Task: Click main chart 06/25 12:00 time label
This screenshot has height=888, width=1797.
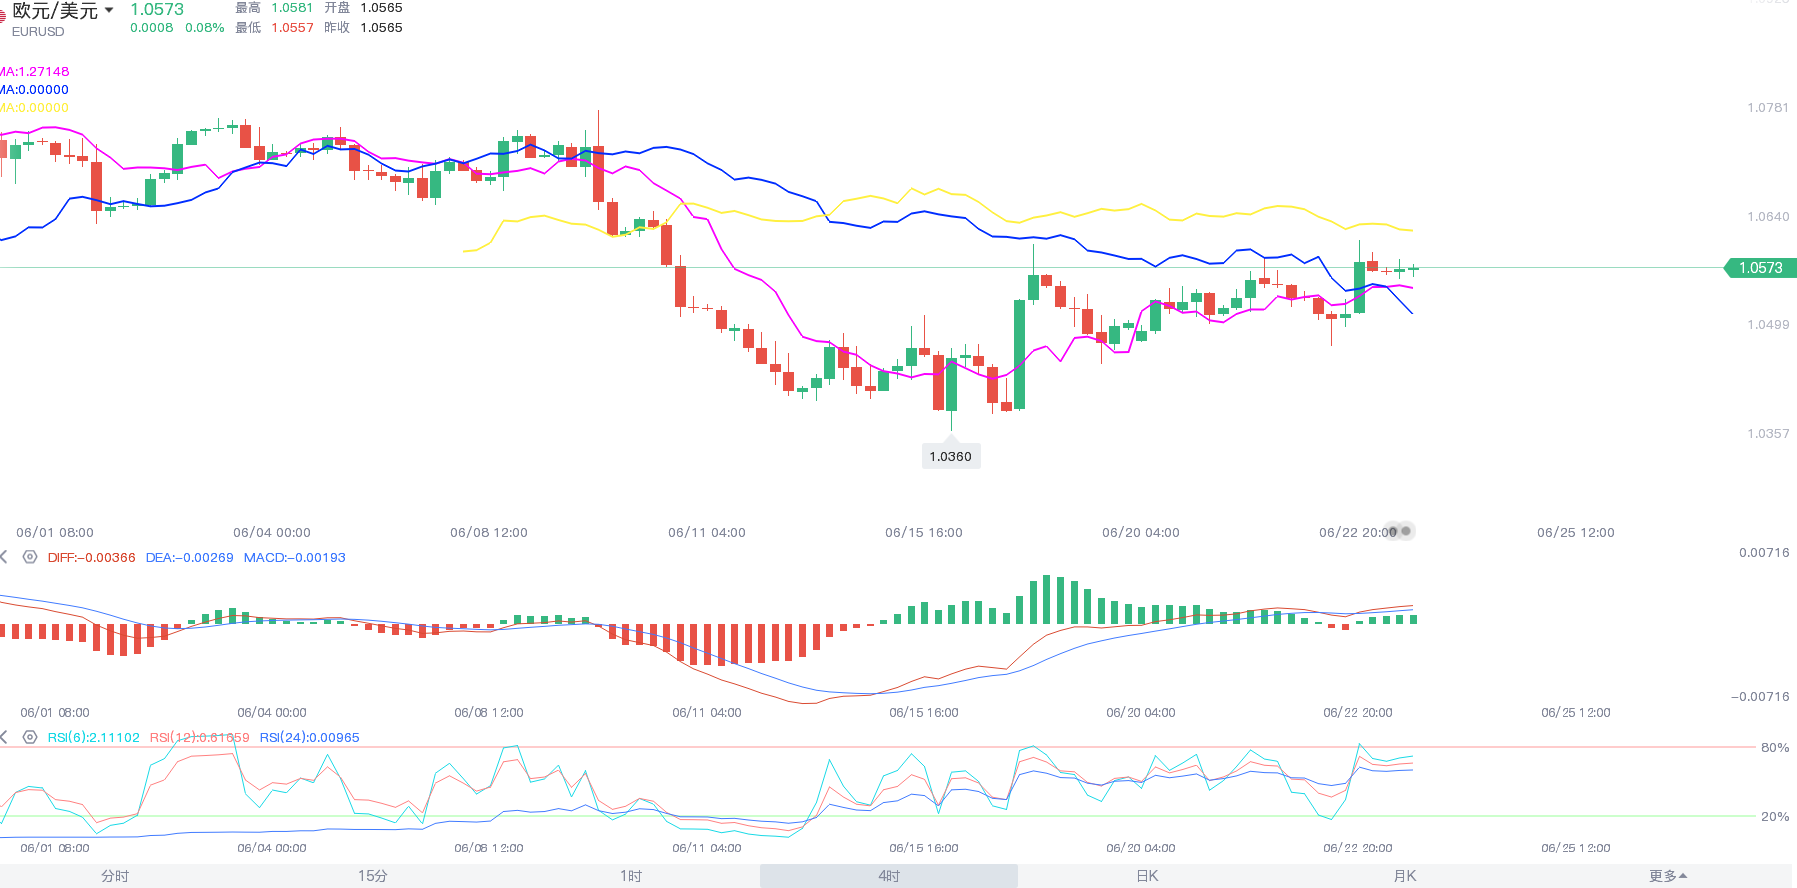Action: click(1576, 533)
